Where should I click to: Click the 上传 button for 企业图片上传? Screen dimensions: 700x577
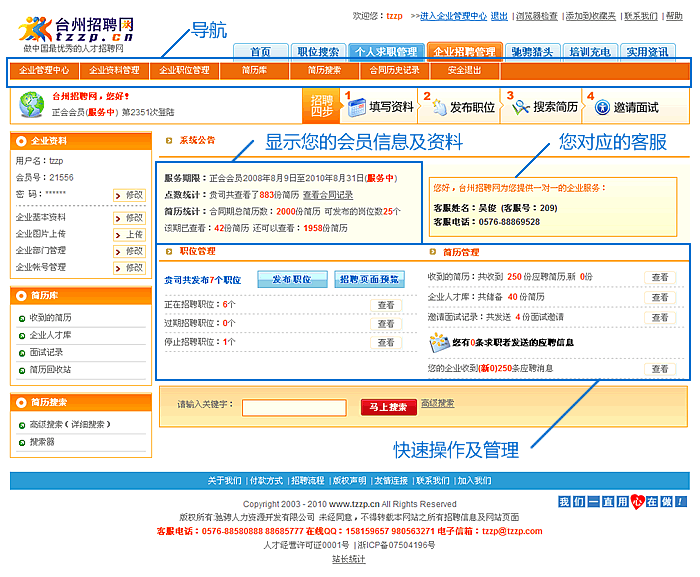pyautogui.click(x=130, y=234)
